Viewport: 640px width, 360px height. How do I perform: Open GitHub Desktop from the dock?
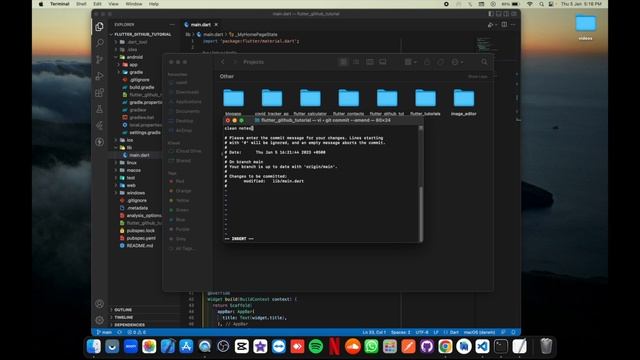point(427,347)
